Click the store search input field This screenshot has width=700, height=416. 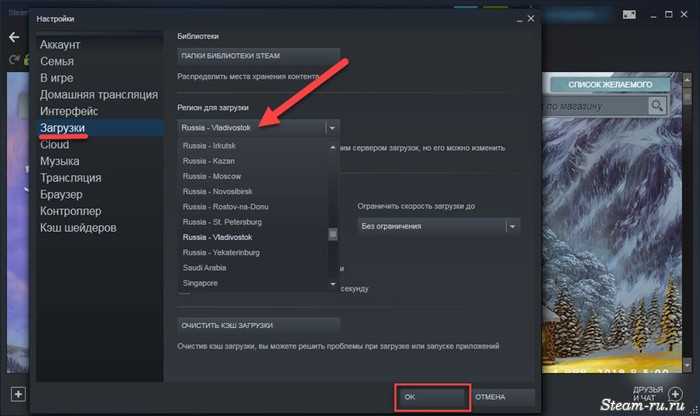coord(595,106)
